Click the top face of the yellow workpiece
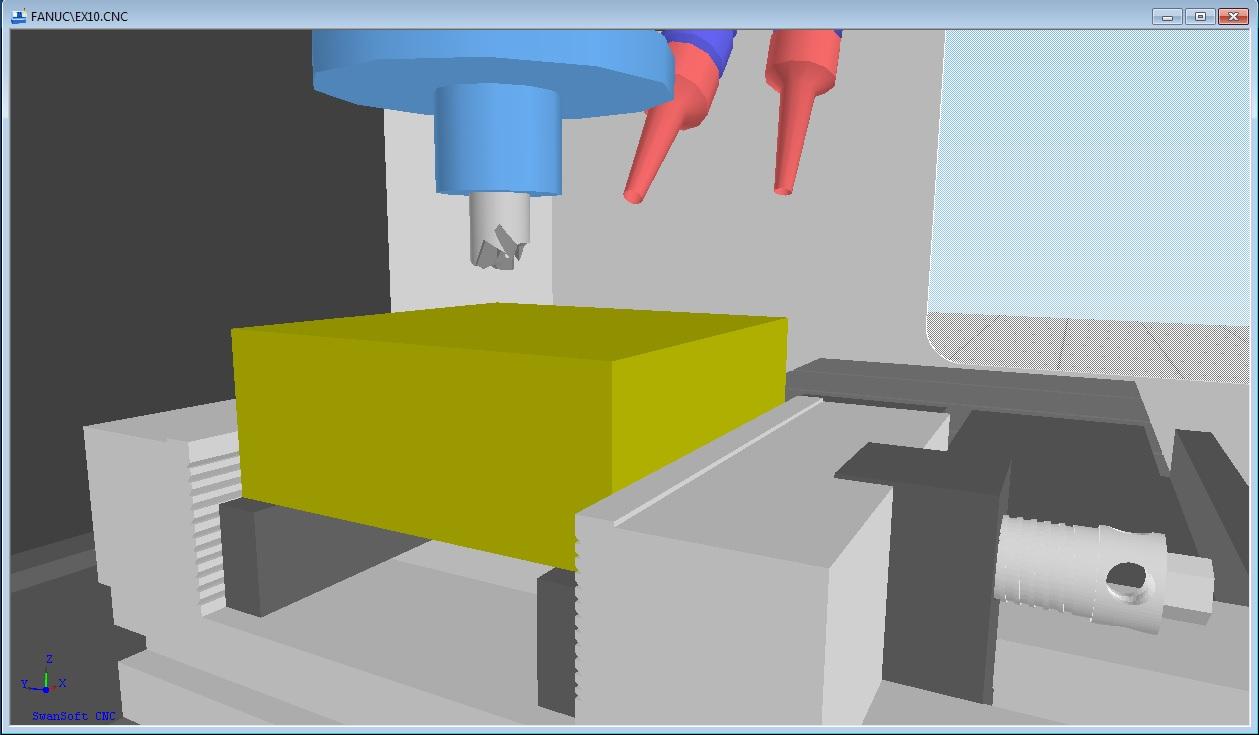This screenshot has width=1259, height=735. coord(510,330)
